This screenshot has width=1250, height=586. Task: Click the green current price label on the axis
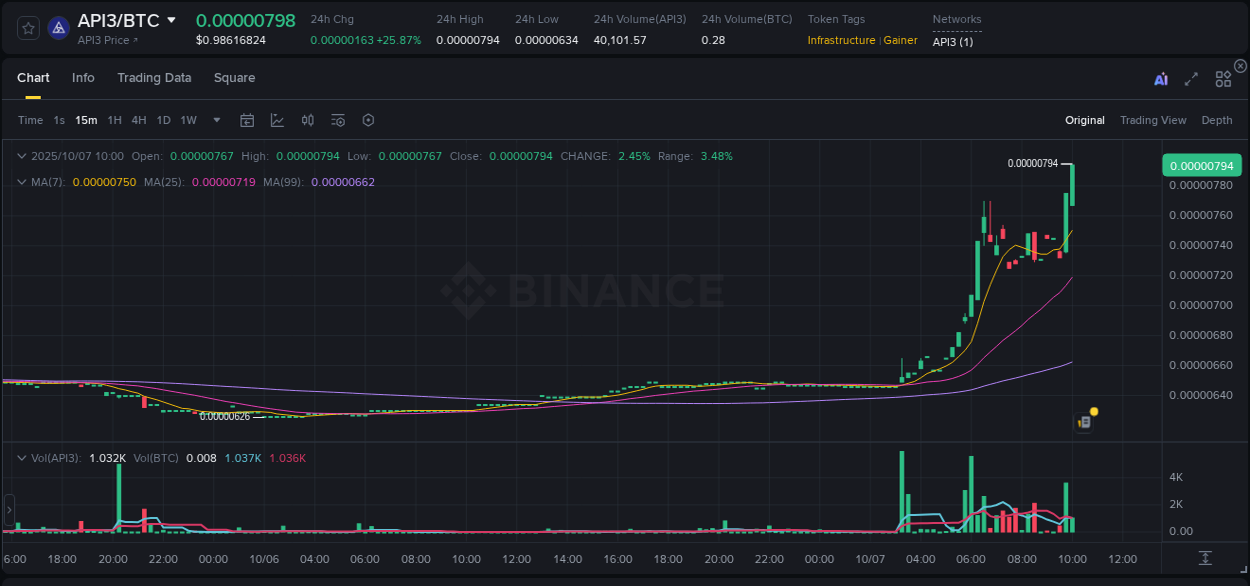tap(1201, 164)
